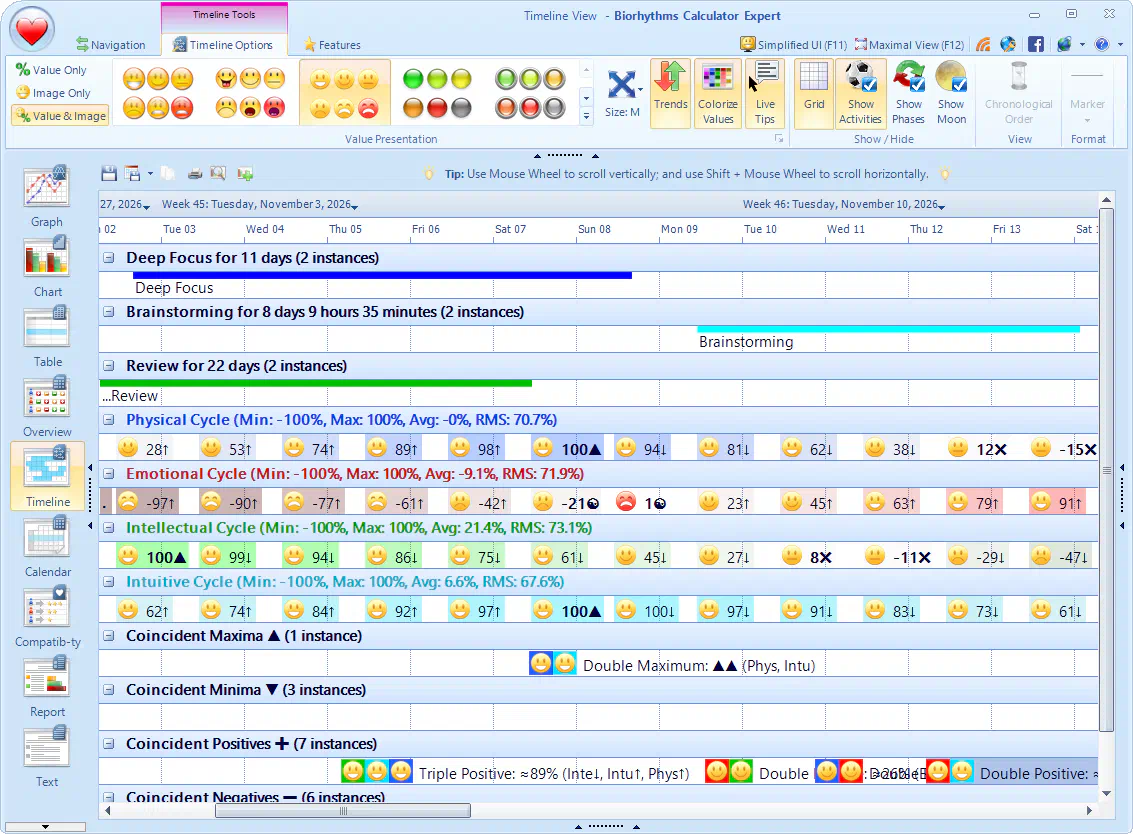
Task: Click the blue help question icon
Action: tap(1101, 44)
